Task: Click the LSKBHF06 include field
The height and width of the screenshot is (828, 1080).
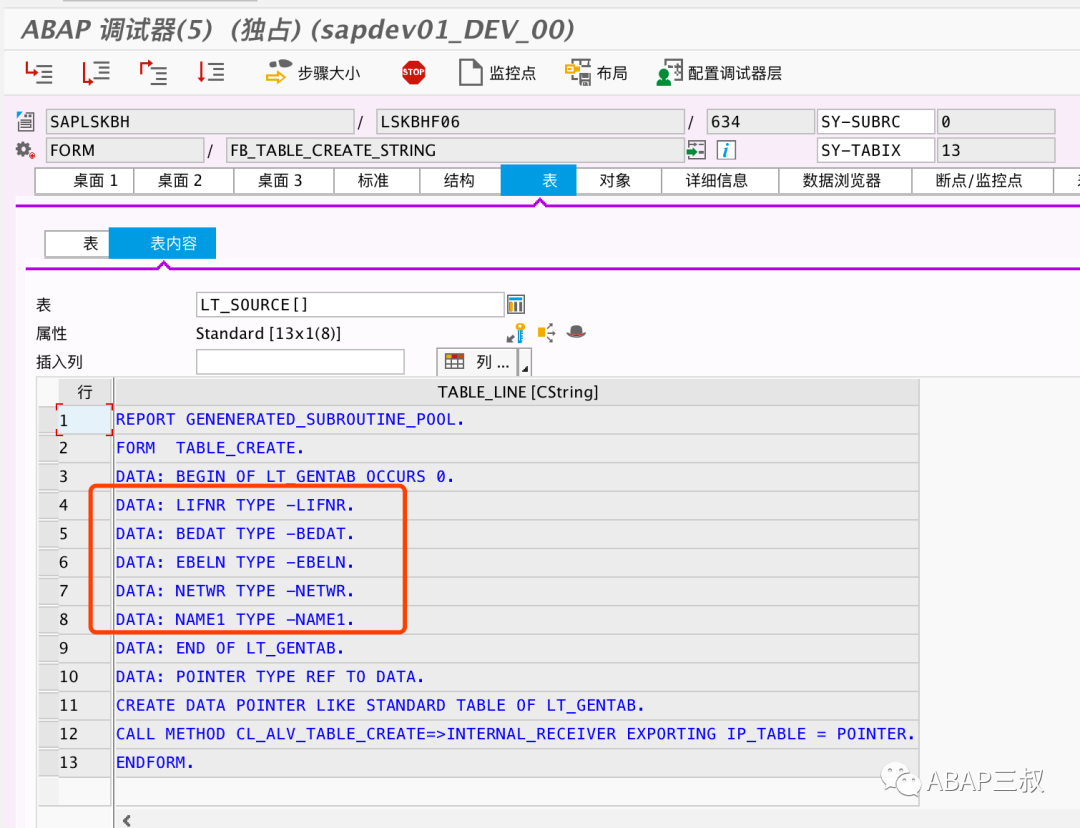Action: (x=530, y=121)
